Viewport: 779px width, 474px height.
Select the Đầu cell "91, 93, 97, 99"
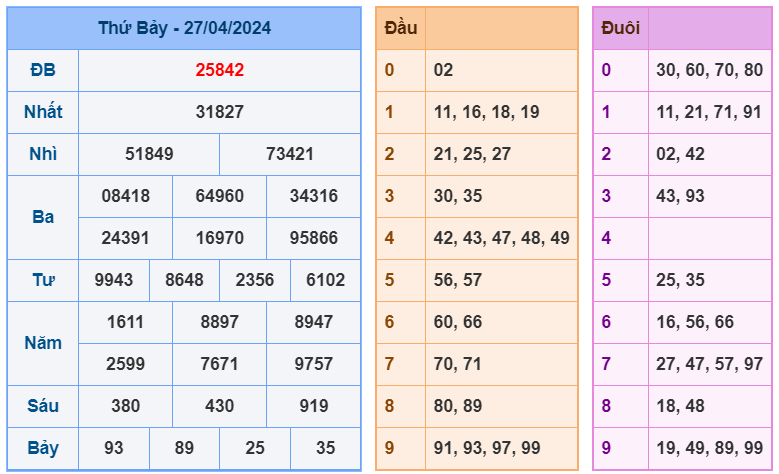[487, 448]
